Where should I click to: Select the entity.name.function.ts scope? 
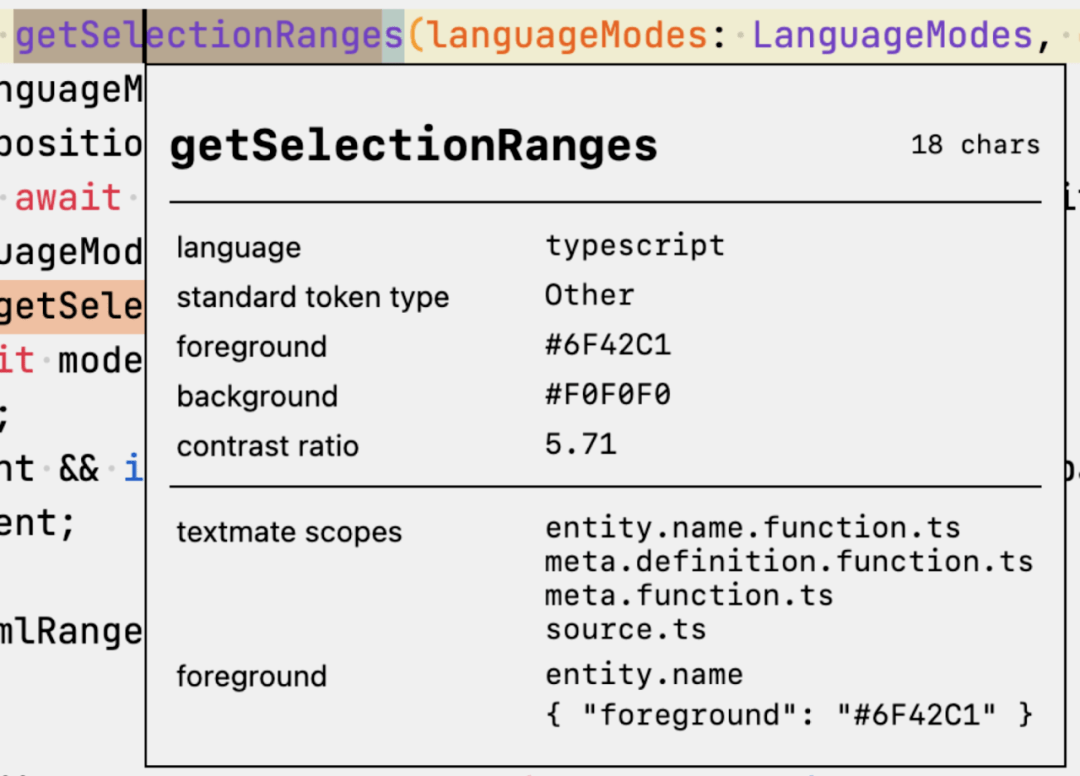752,528
